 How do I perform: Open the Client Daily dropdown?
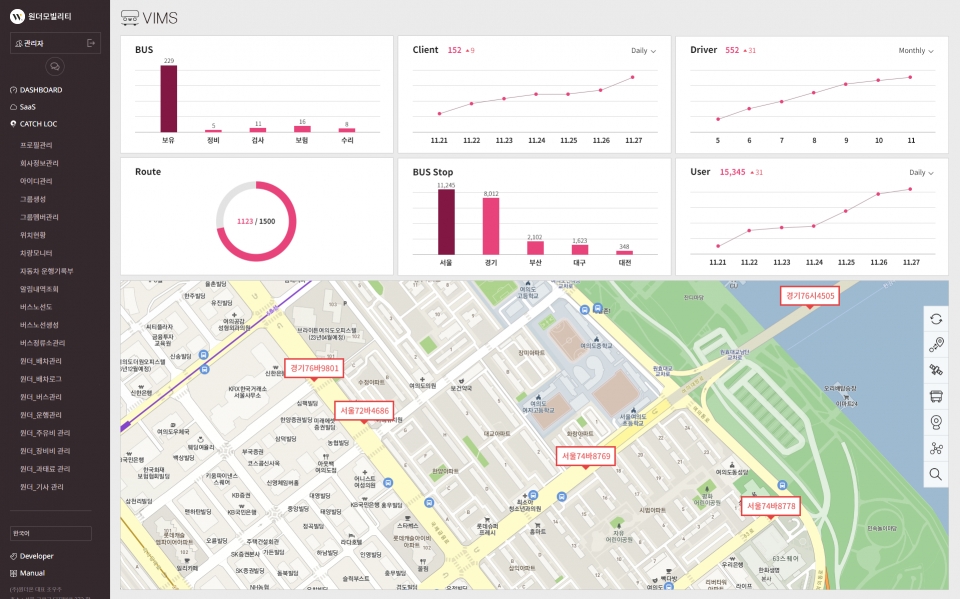tap(643, 50)
